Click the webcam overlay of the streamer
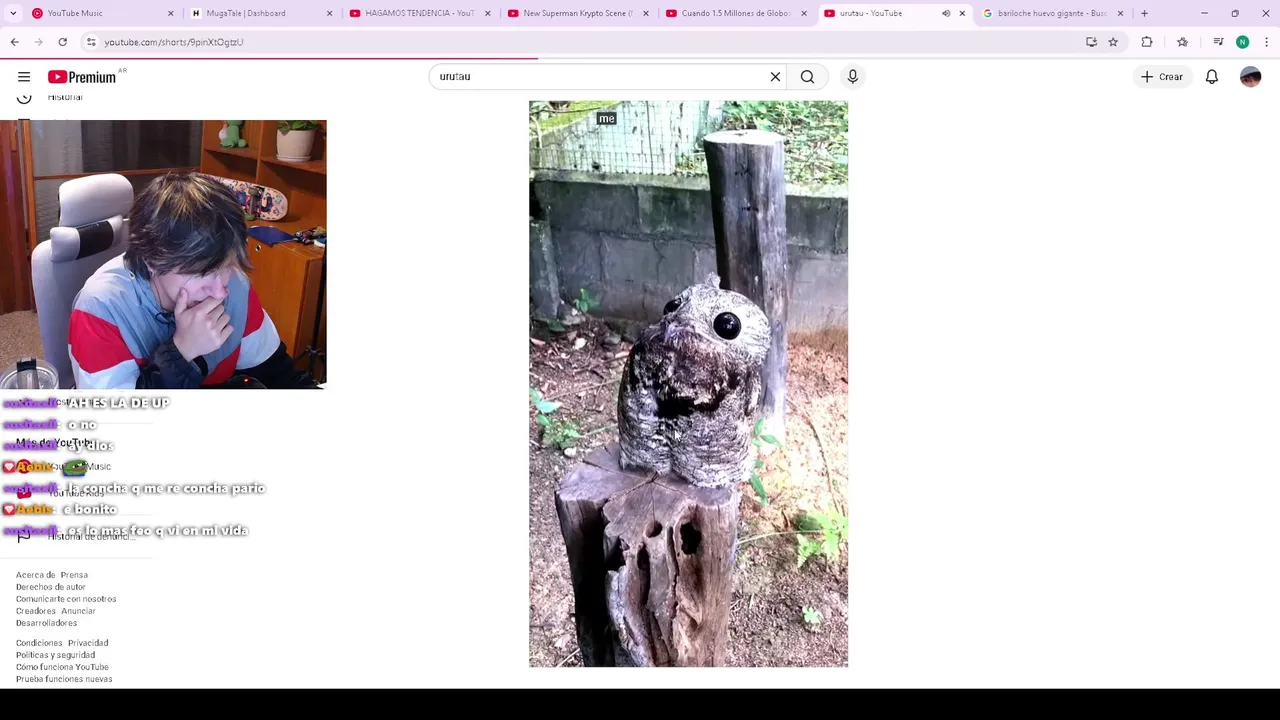 [163, 254]
